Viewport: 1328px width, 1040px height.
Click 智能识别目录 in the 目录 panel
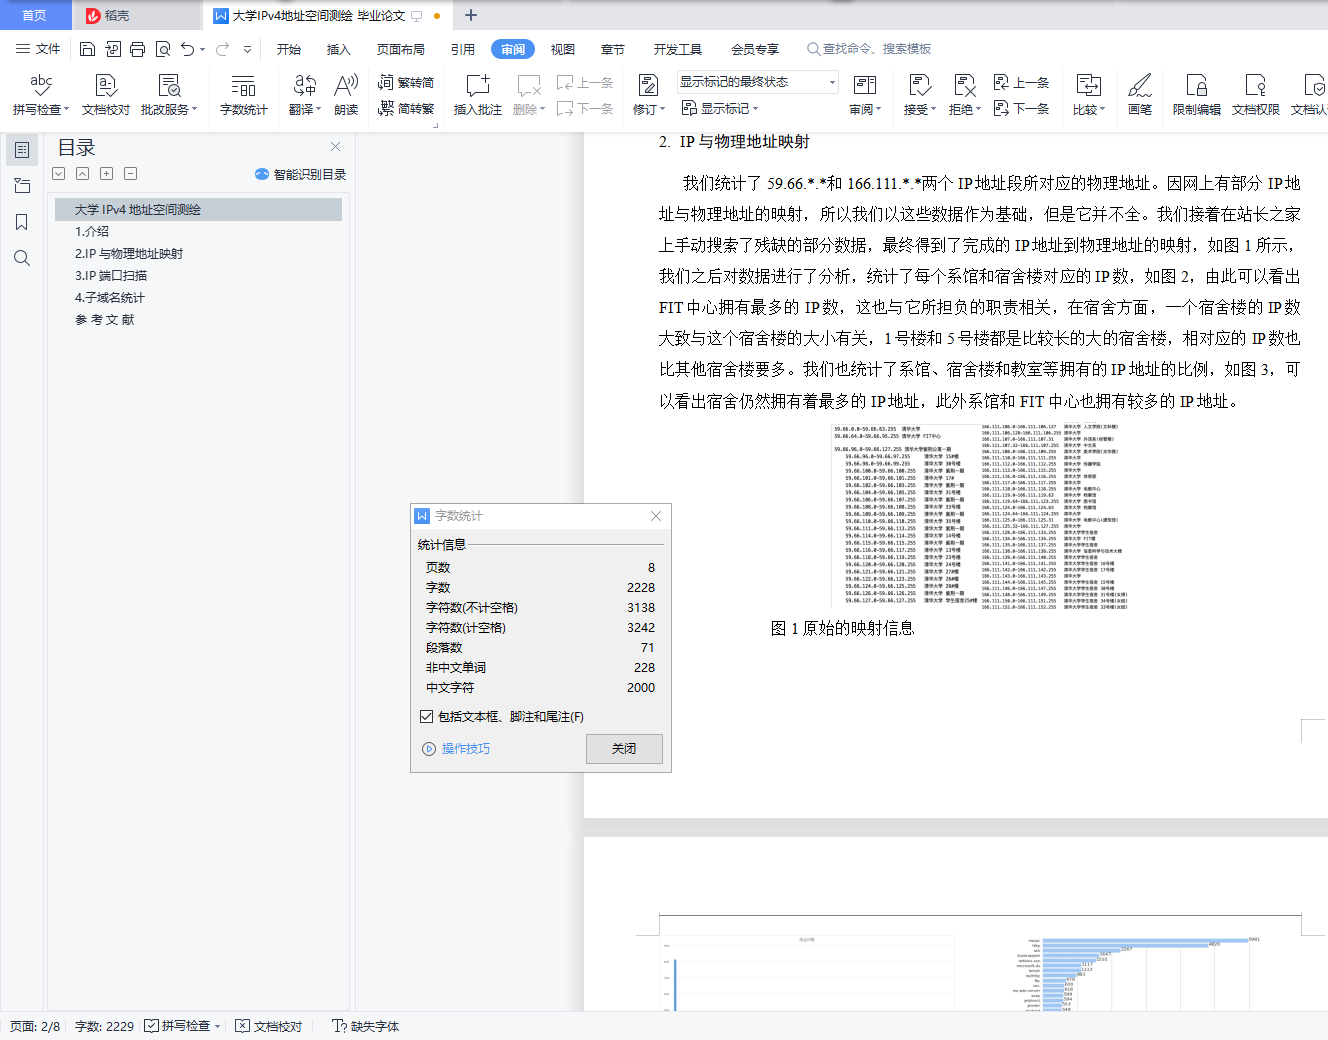(x=301, y=174)
